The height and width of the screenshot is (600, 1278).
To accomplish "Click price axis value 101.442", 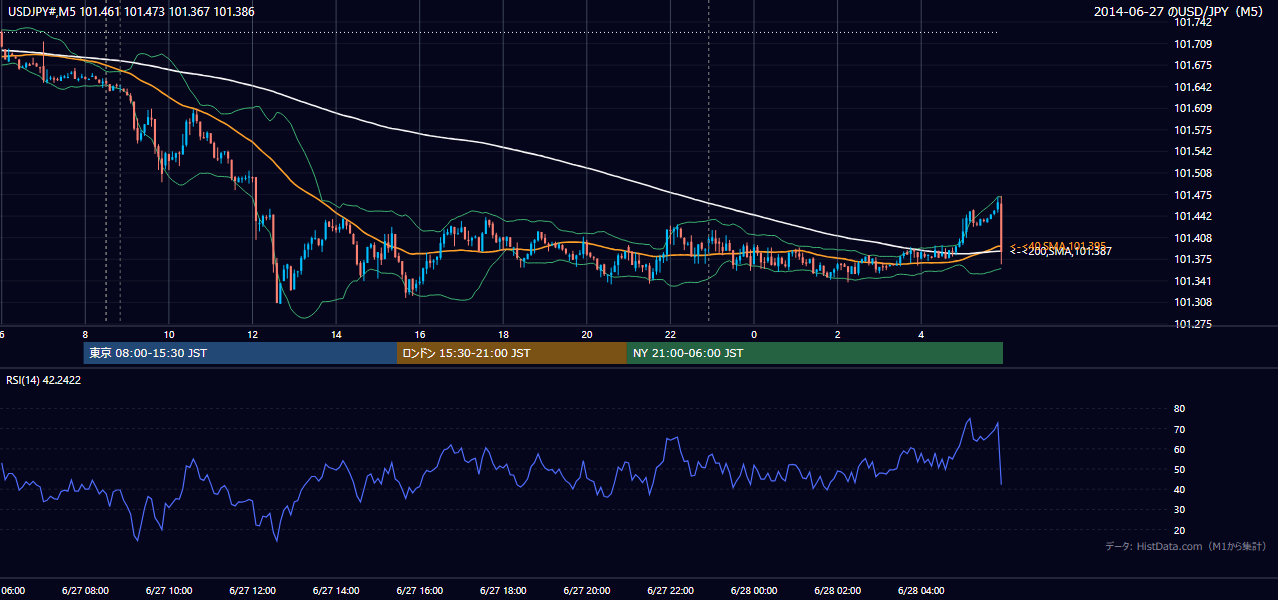I will [x=1192, y=216].
